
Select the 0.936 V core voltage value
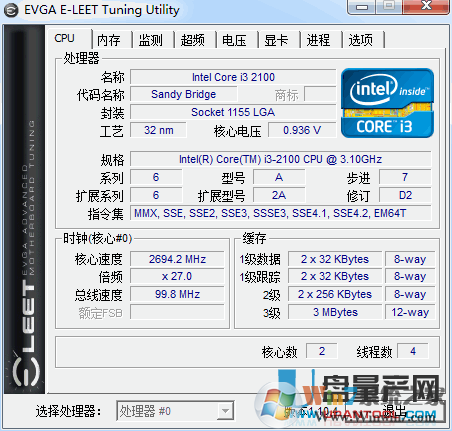pos(302,130)
